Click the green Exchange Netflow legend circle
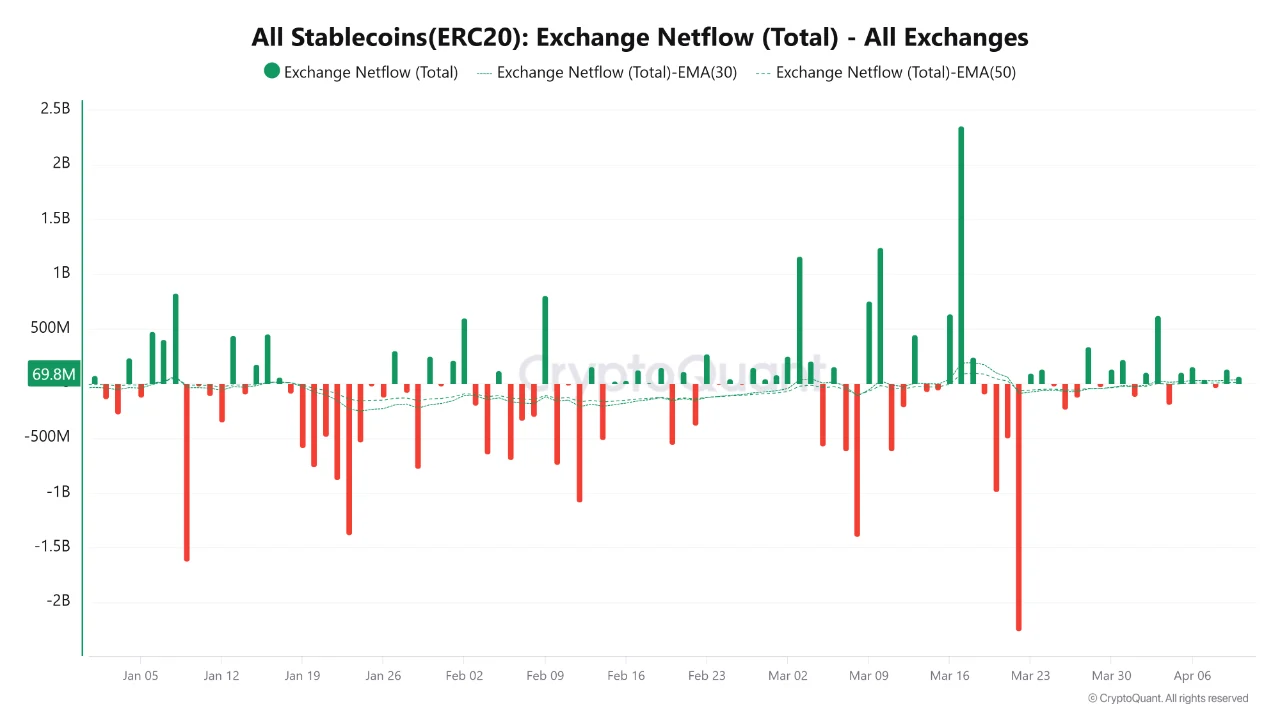Screen dimensions: 1280x720 click(271, 71)
